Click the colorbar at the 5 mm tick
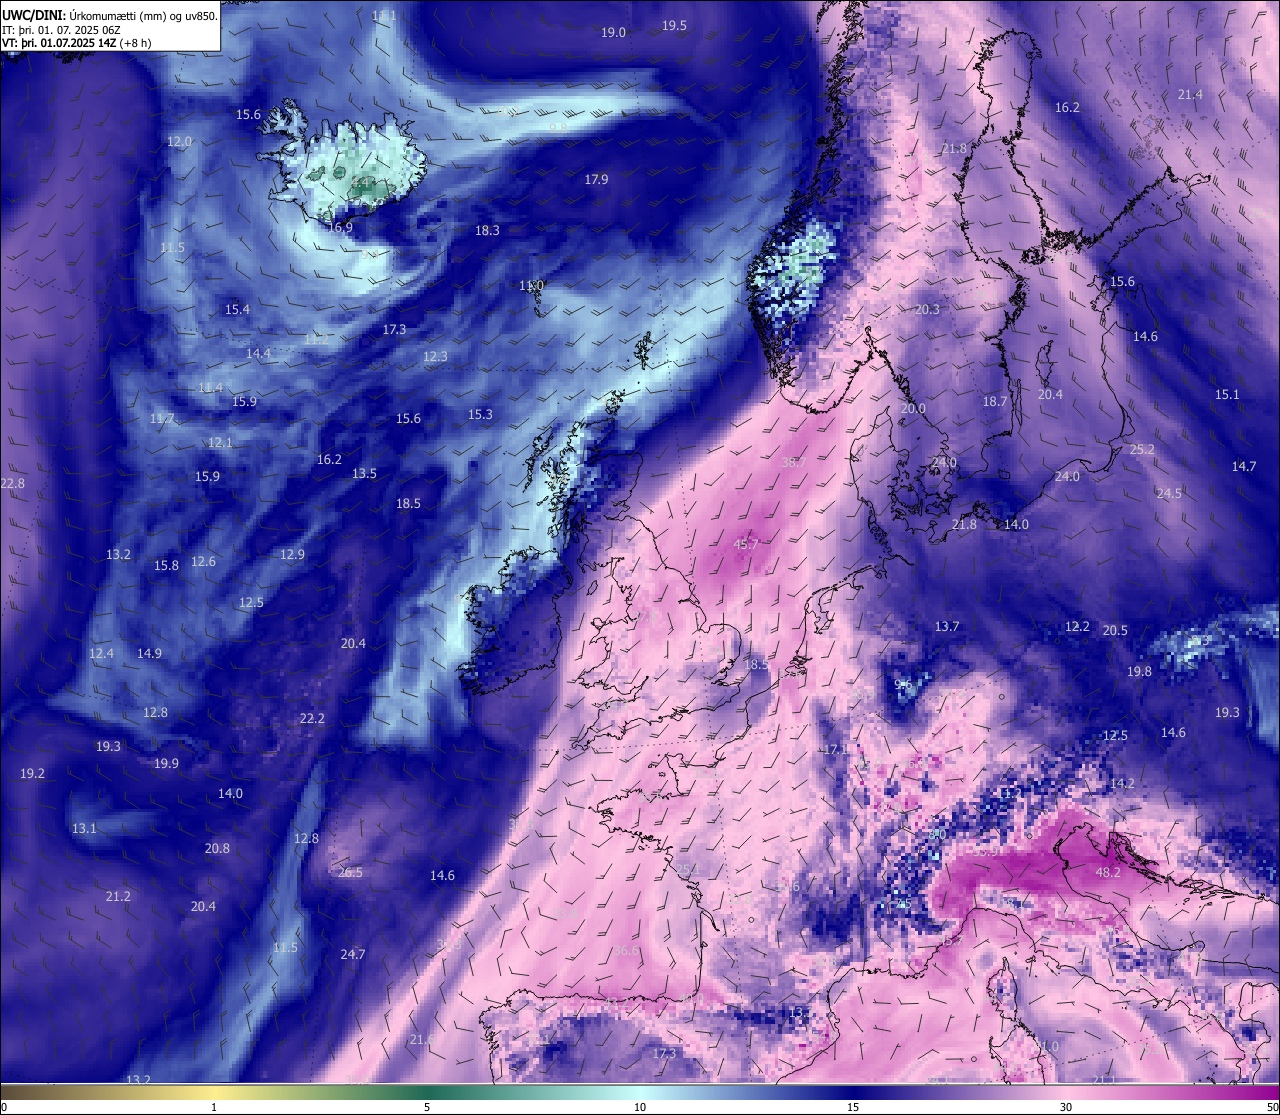1280x1115 pixels. click(427, 1092)
